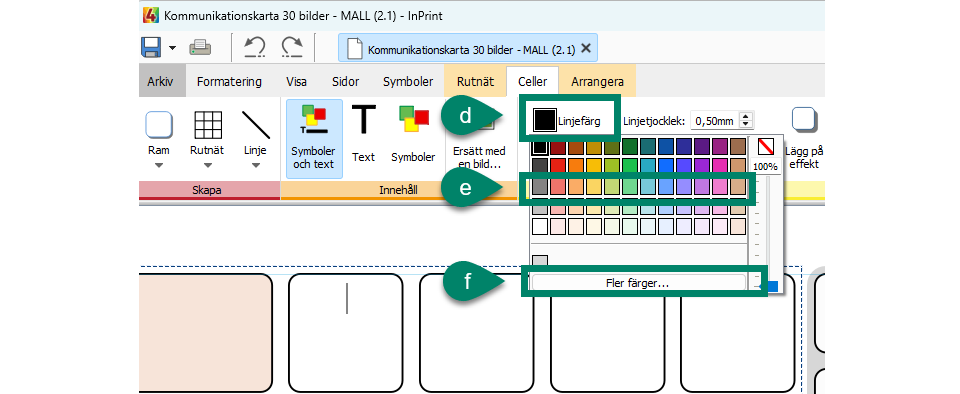This screenshot has height=394, width=960.
Task: Select the no-color transparent swatch
Action: click(765, 146)
